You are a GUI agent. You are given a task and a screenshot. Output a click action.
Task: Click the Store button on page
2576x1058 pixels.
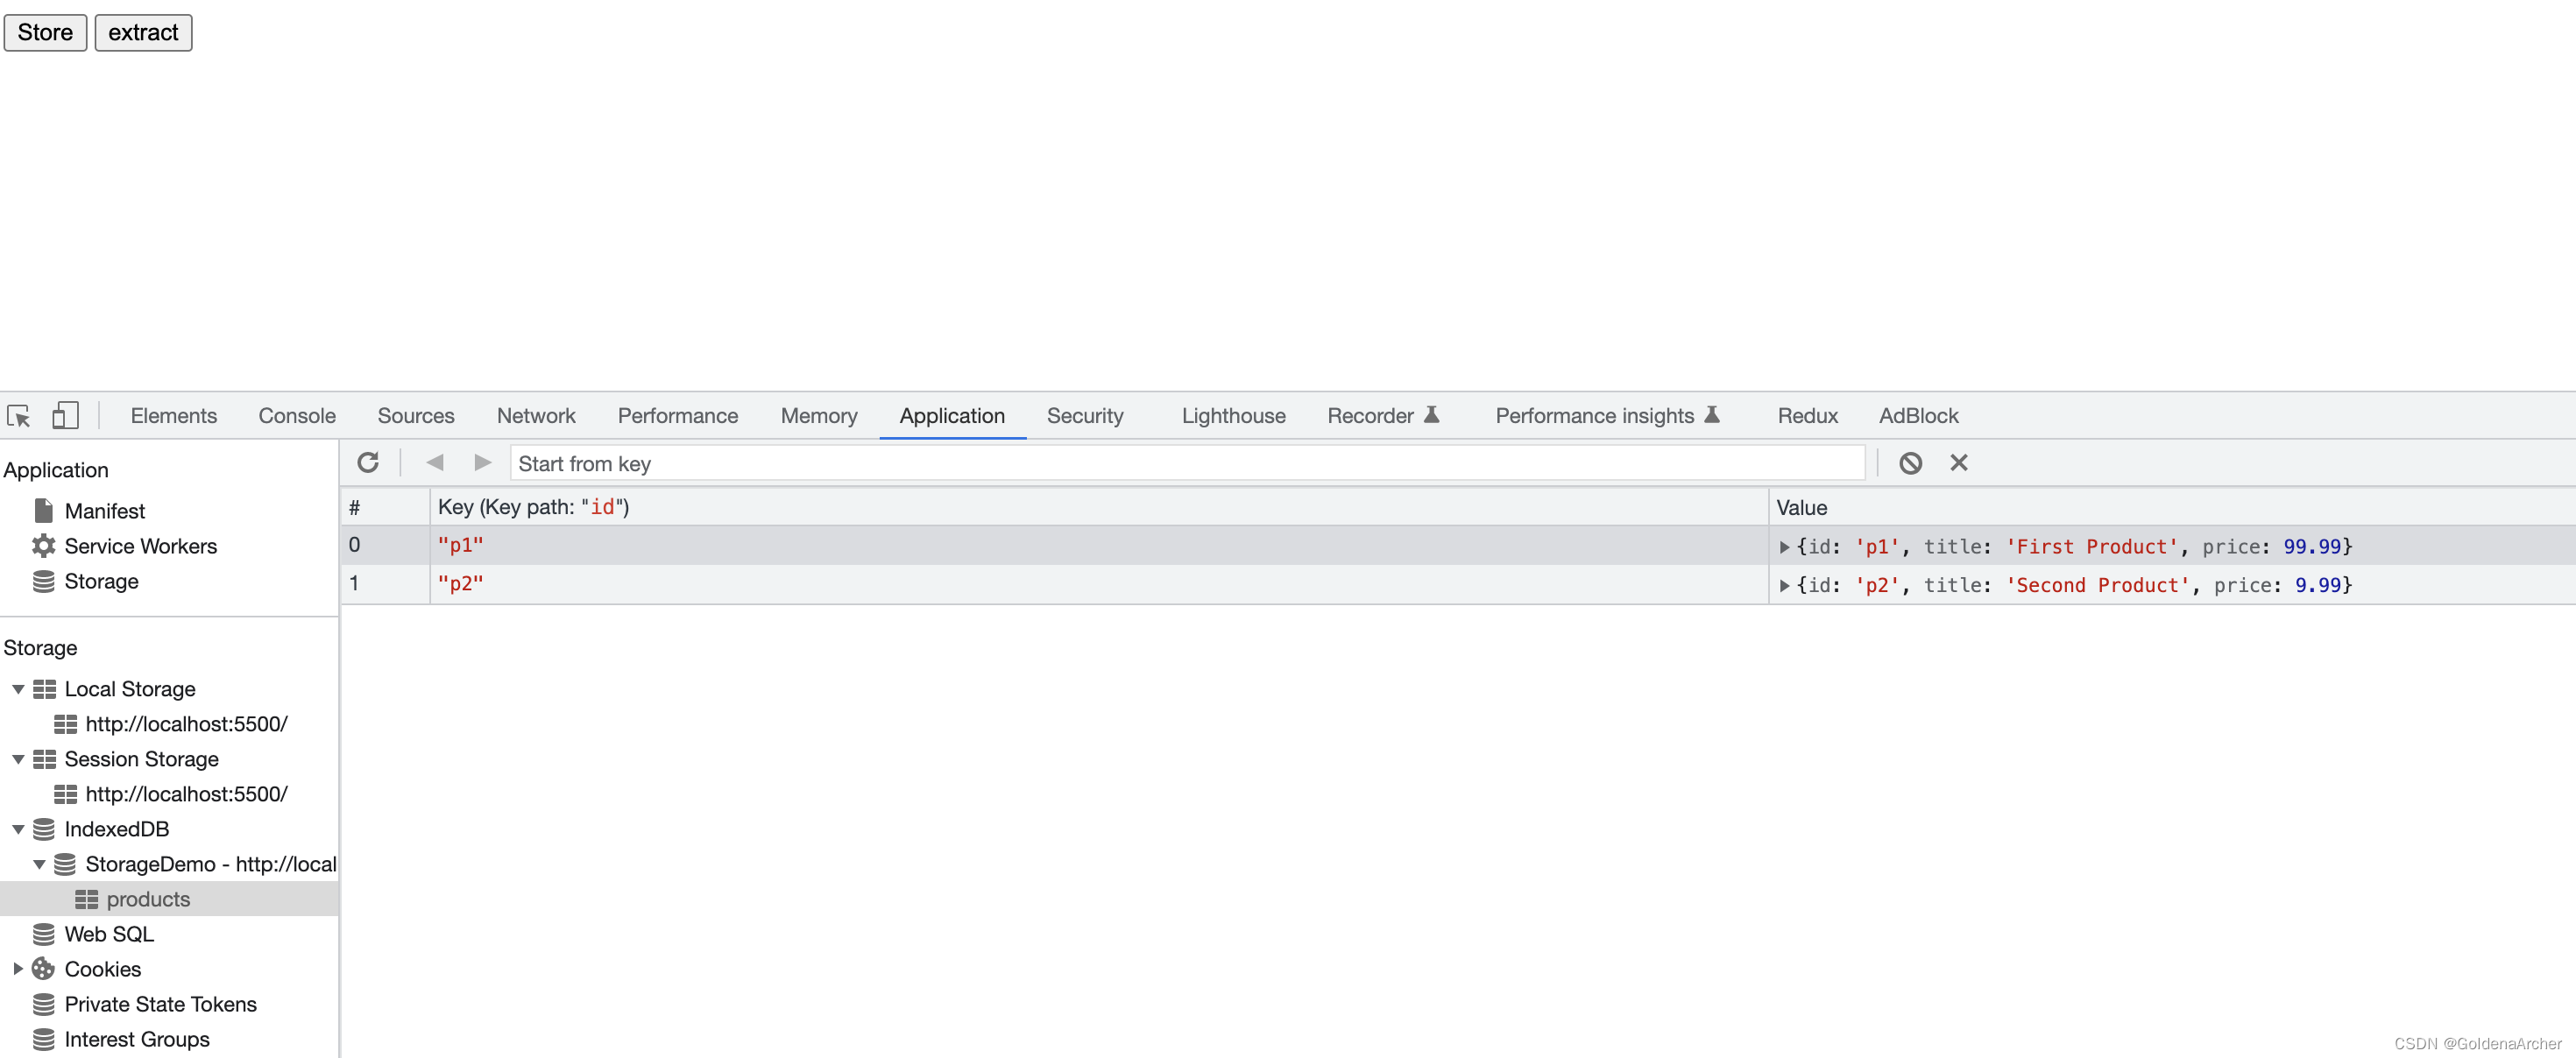[x=45, y=32]
